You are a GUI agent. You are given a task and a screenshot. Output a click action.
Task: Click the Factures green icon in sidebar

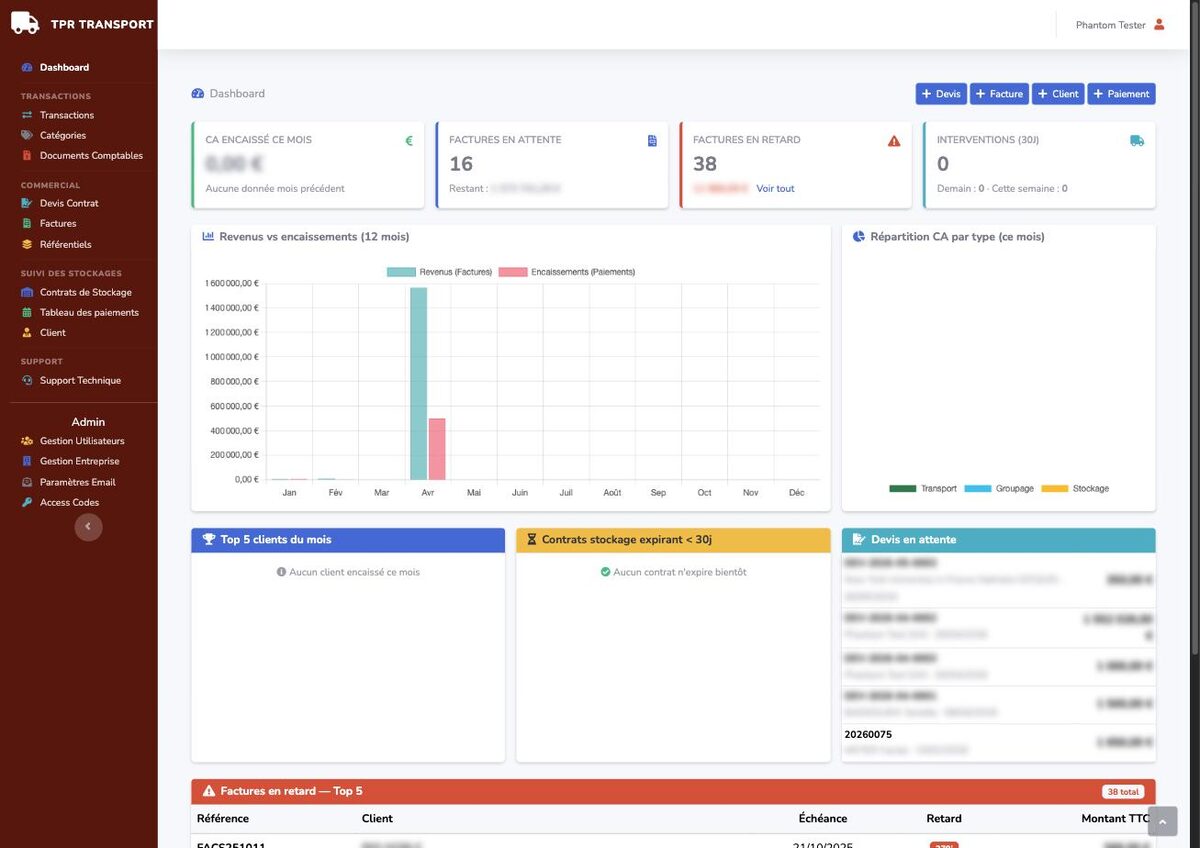[27, 223]
